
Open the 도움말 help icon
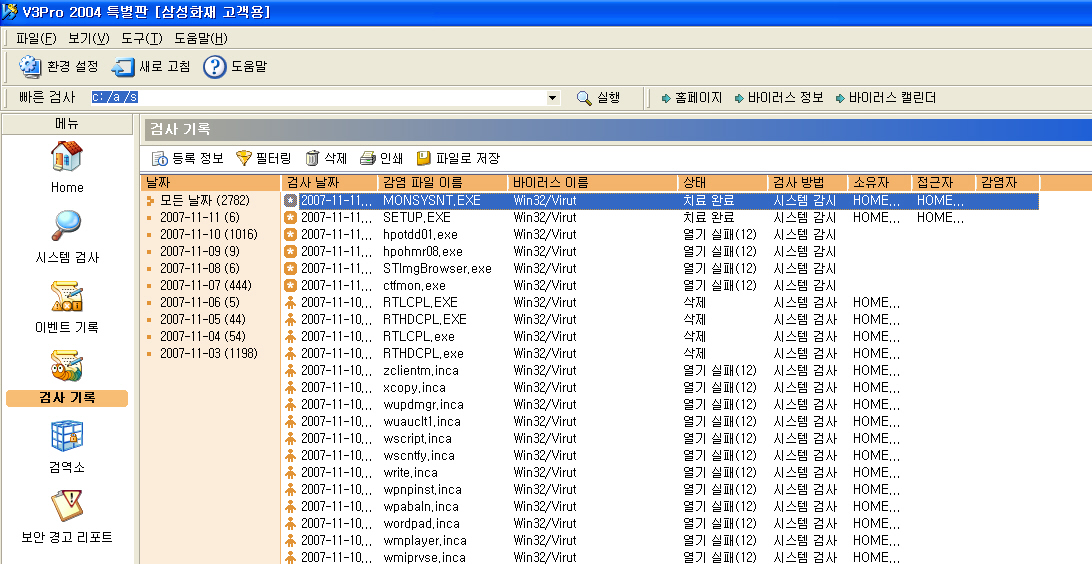(x=214, y=67)
